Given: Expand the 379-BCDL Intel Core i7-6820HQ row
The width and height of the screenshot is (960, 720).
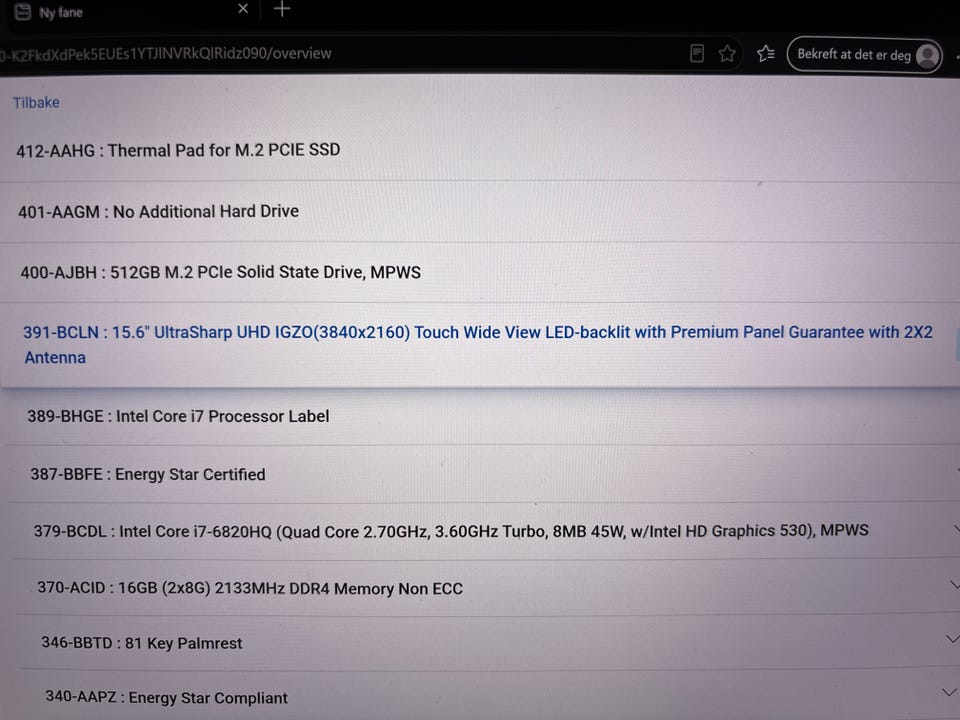Looking at the screenshot, I should point(956,528).
